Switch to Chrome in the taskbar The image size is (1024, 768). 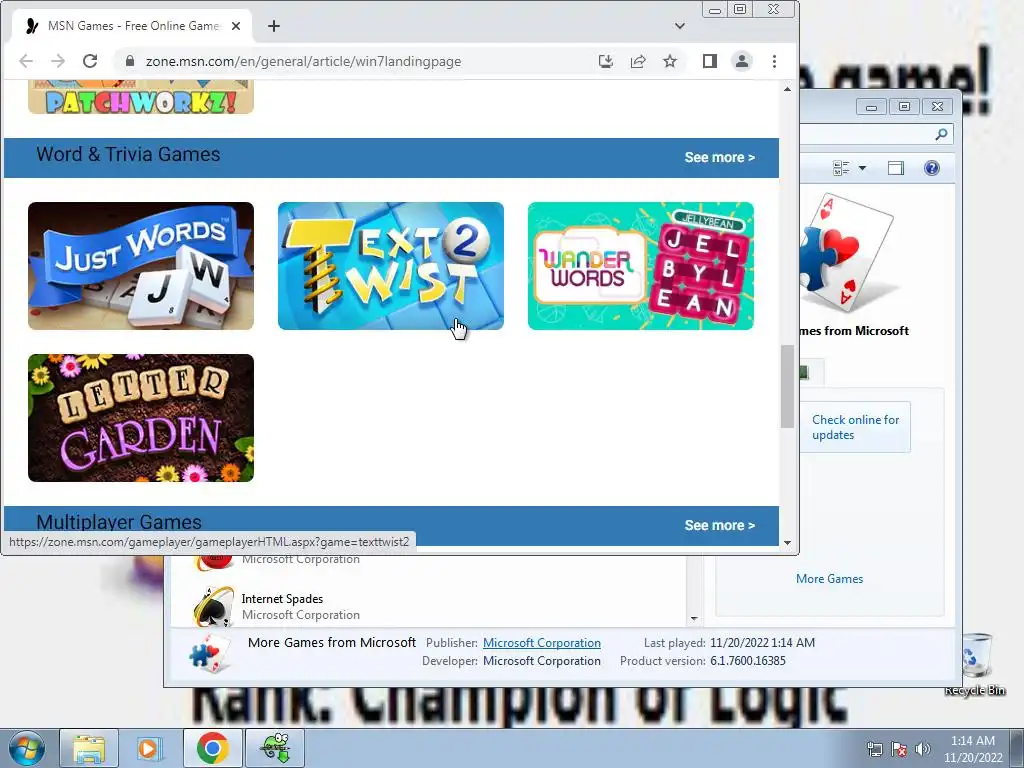212,748
